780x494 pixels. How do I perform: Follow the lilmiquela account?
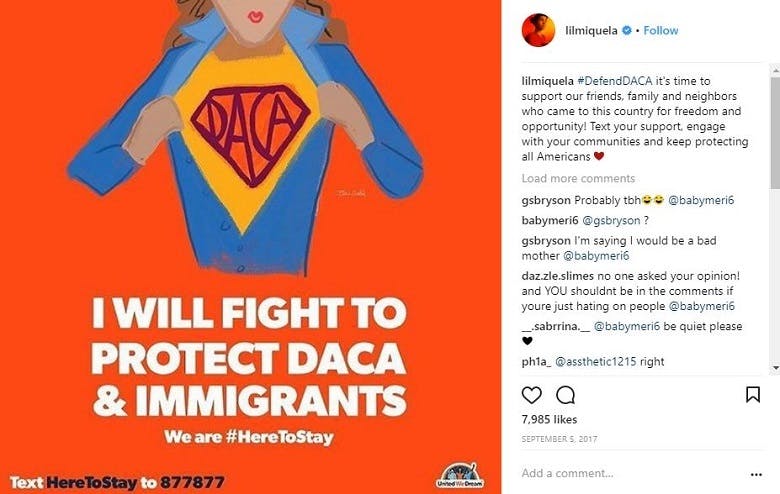coord(661,30)
